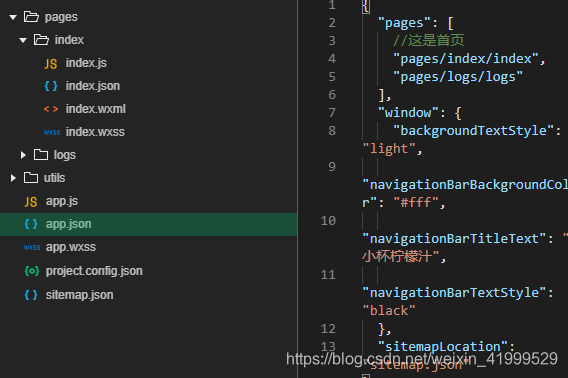
Task: Click "navigationBarTitleText" key in editor
Action: coord(454,238)
